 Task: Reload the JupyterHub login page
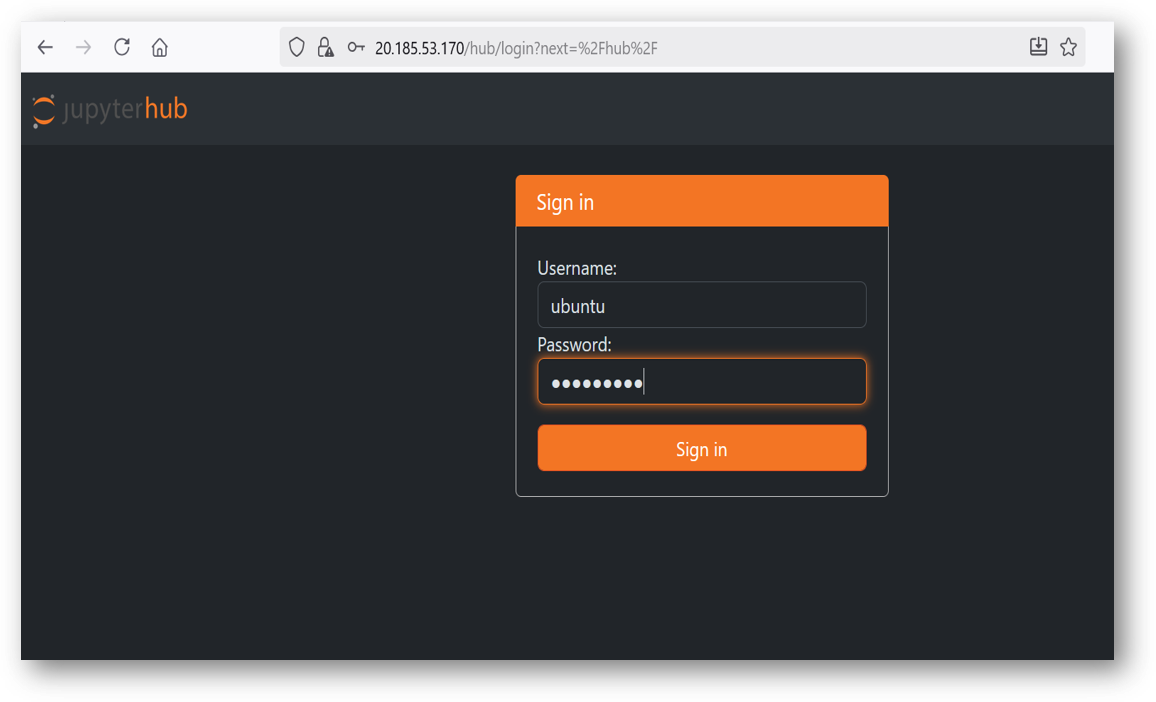pos(121,46)
